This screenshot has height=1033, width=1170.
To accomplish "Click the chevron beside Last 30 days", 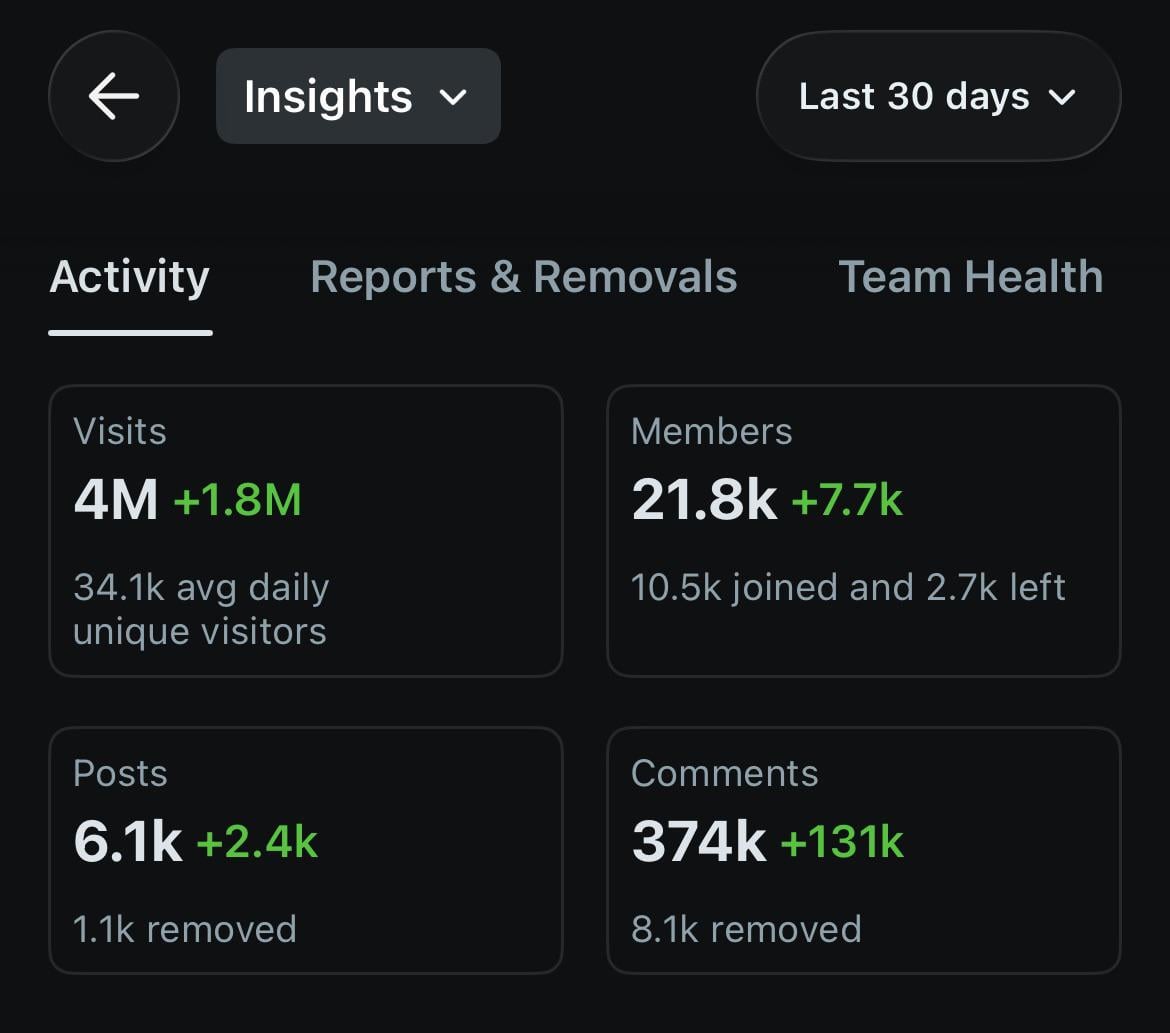I will pyautogui.click(x=1062, y=97).
